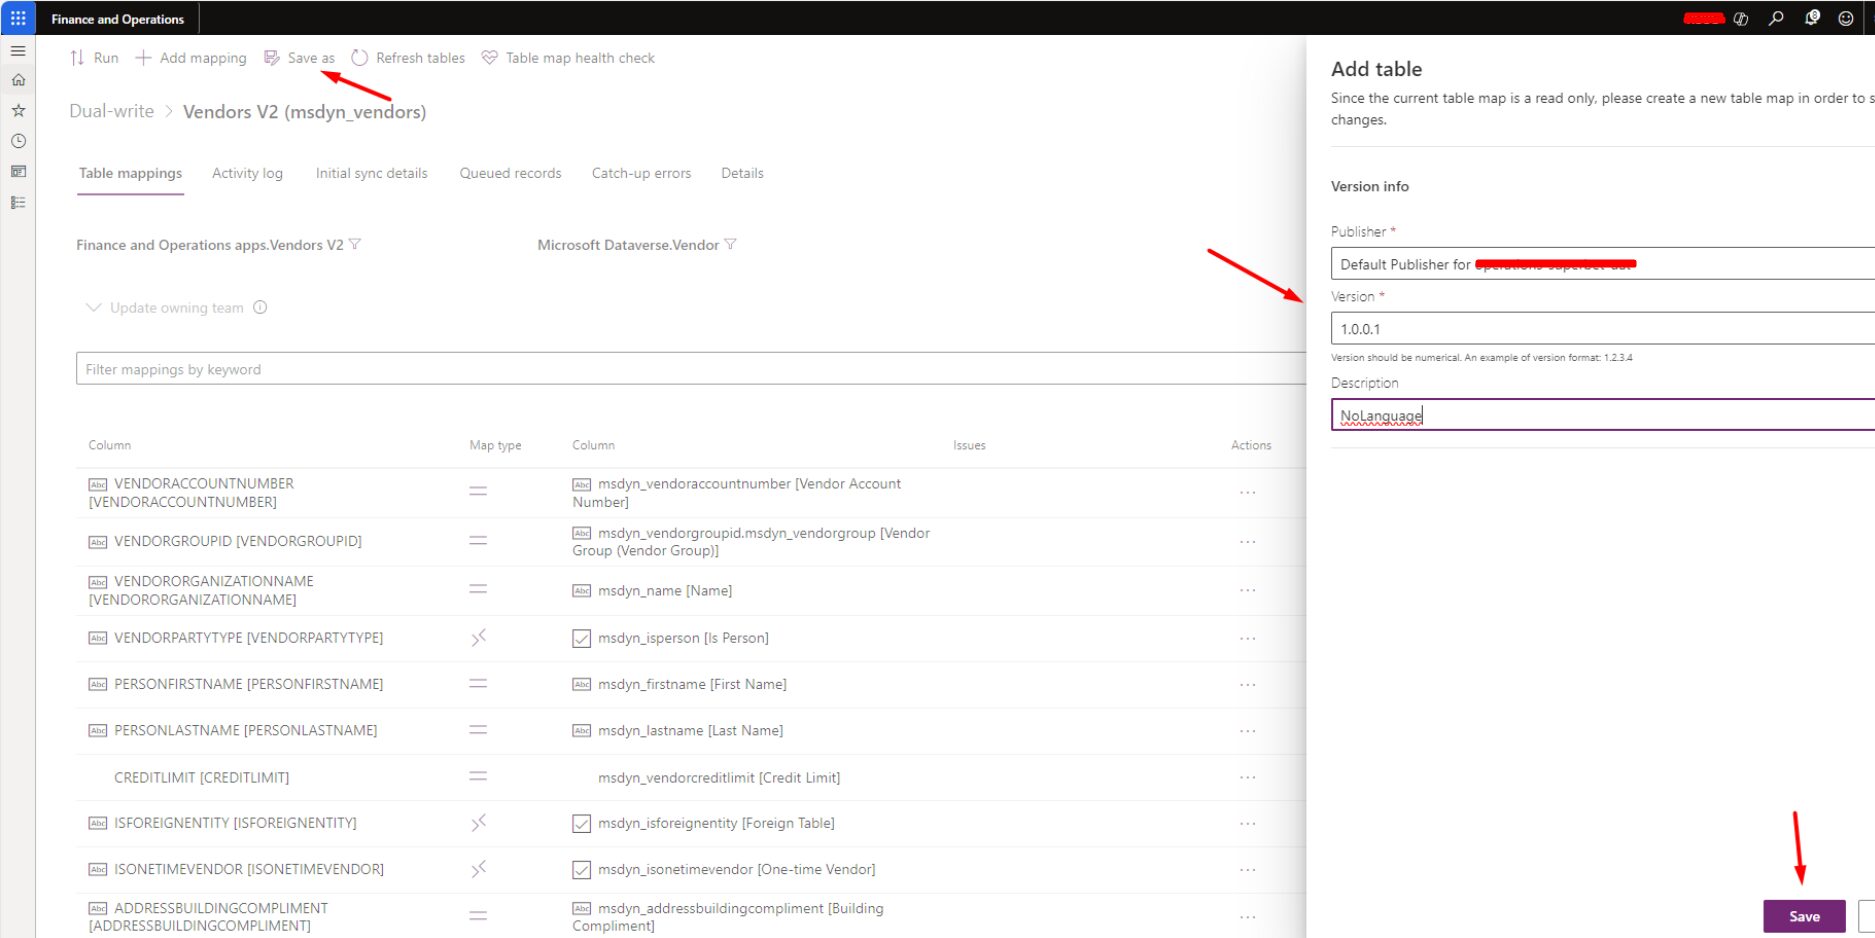1875x938 pixels.
Task: Show info for Update owning team
Action: (x=260, y=307)
